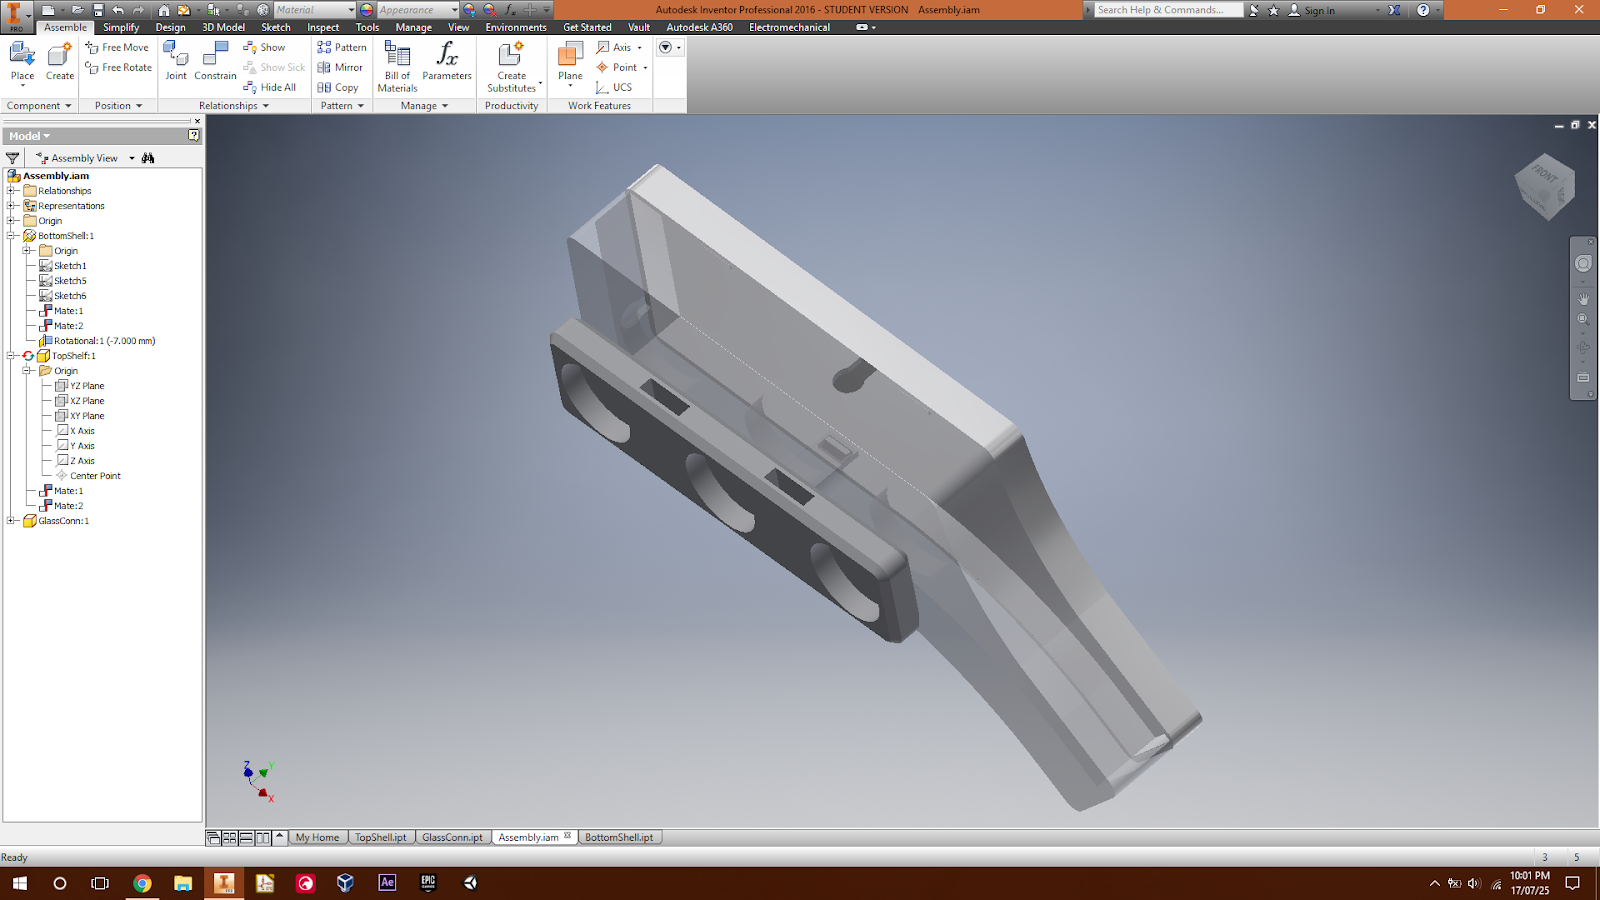
Task: Click Save in quick access toolbar
Action: pyautogui.click(x=98, y=10)
